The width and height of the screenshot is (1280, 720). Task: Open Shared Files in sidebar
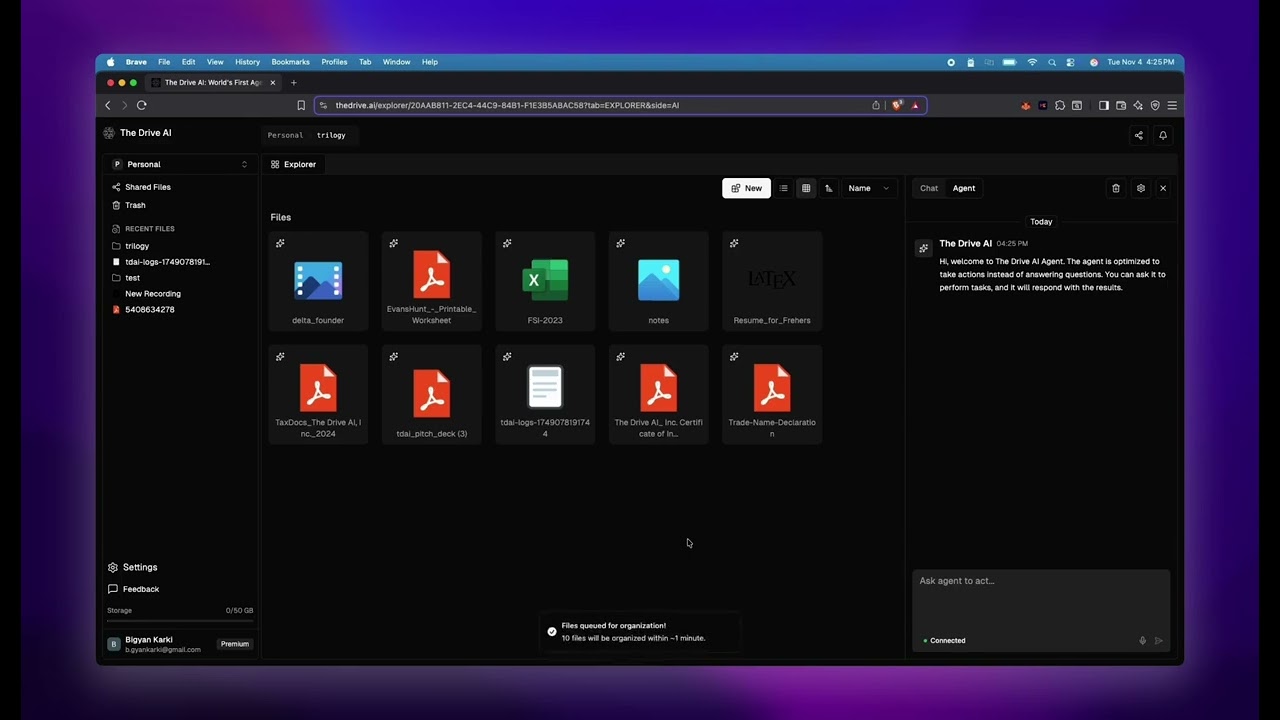coord(148,187)
